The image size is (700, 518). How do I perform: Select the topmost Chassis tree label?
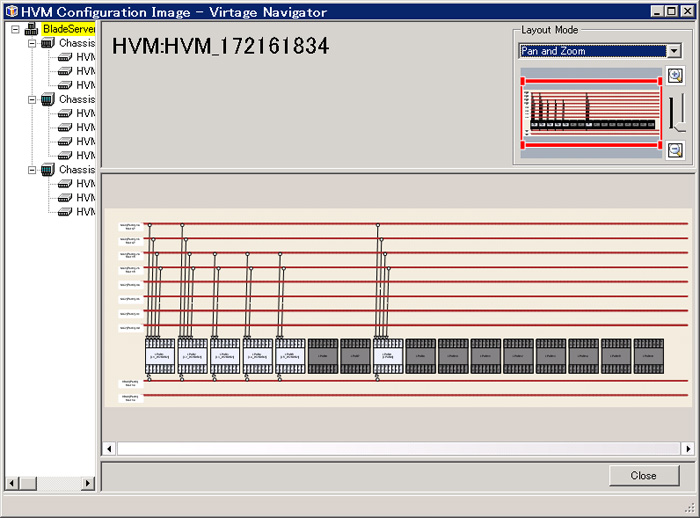pos(77,43)
